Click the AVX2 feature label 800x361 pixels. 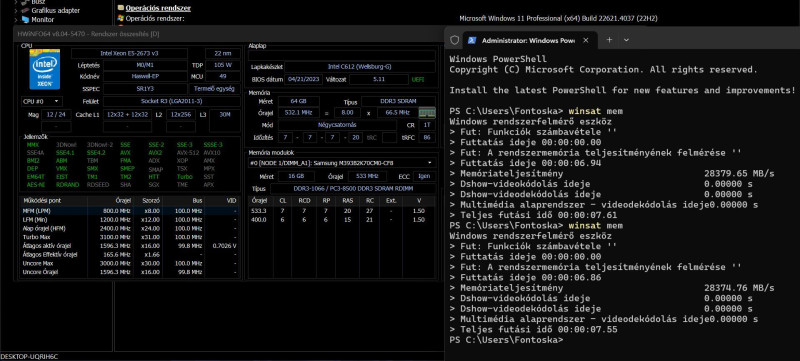[155, 152]
